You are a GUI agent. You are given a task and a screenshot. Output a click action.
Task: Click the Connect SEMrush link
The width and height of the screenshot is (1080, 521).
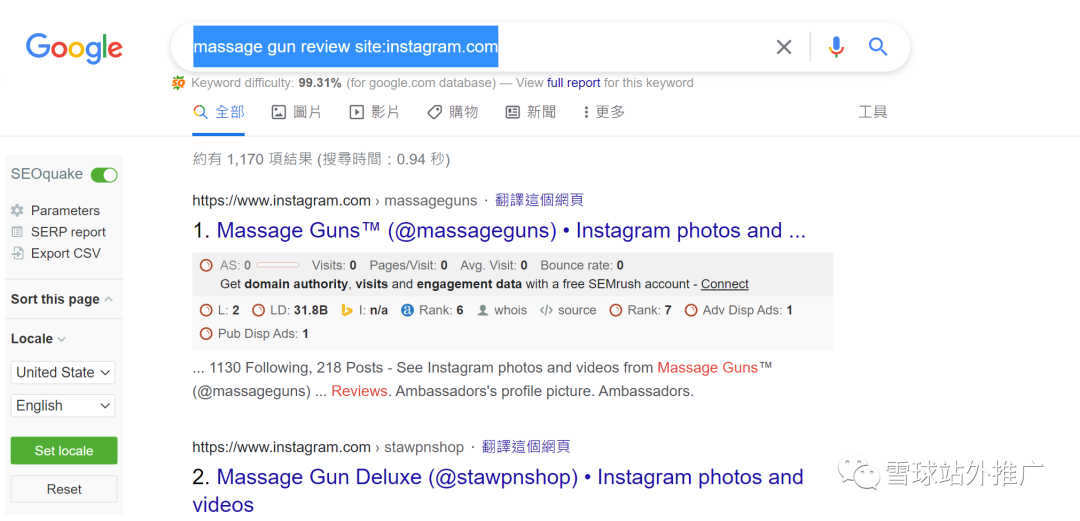coord(725,284)
